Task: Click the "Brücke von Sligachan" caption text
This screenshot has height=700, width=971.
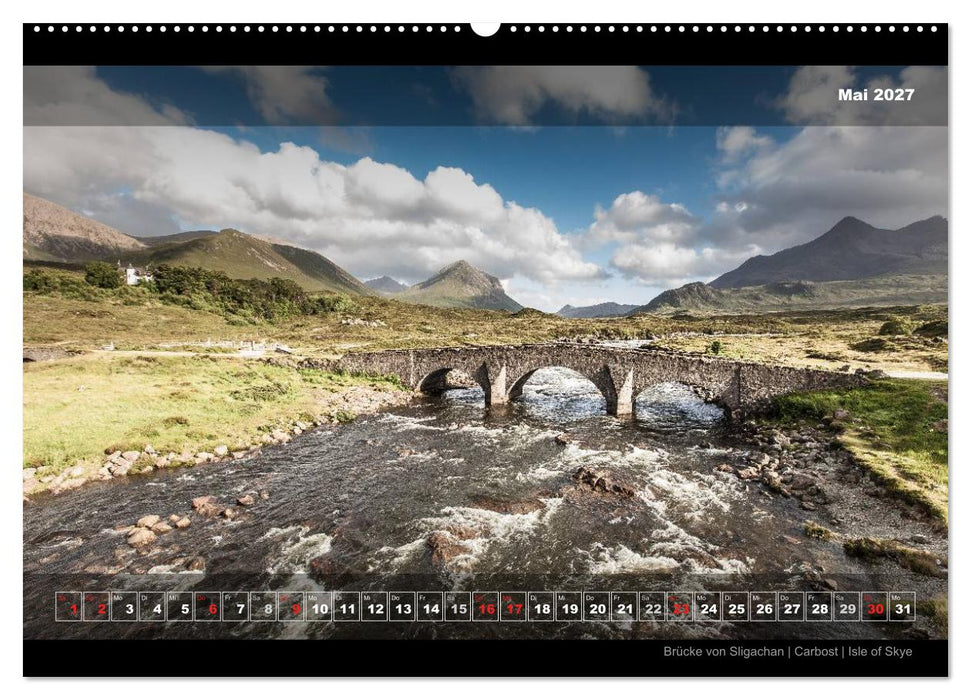Action: [723, 652]
